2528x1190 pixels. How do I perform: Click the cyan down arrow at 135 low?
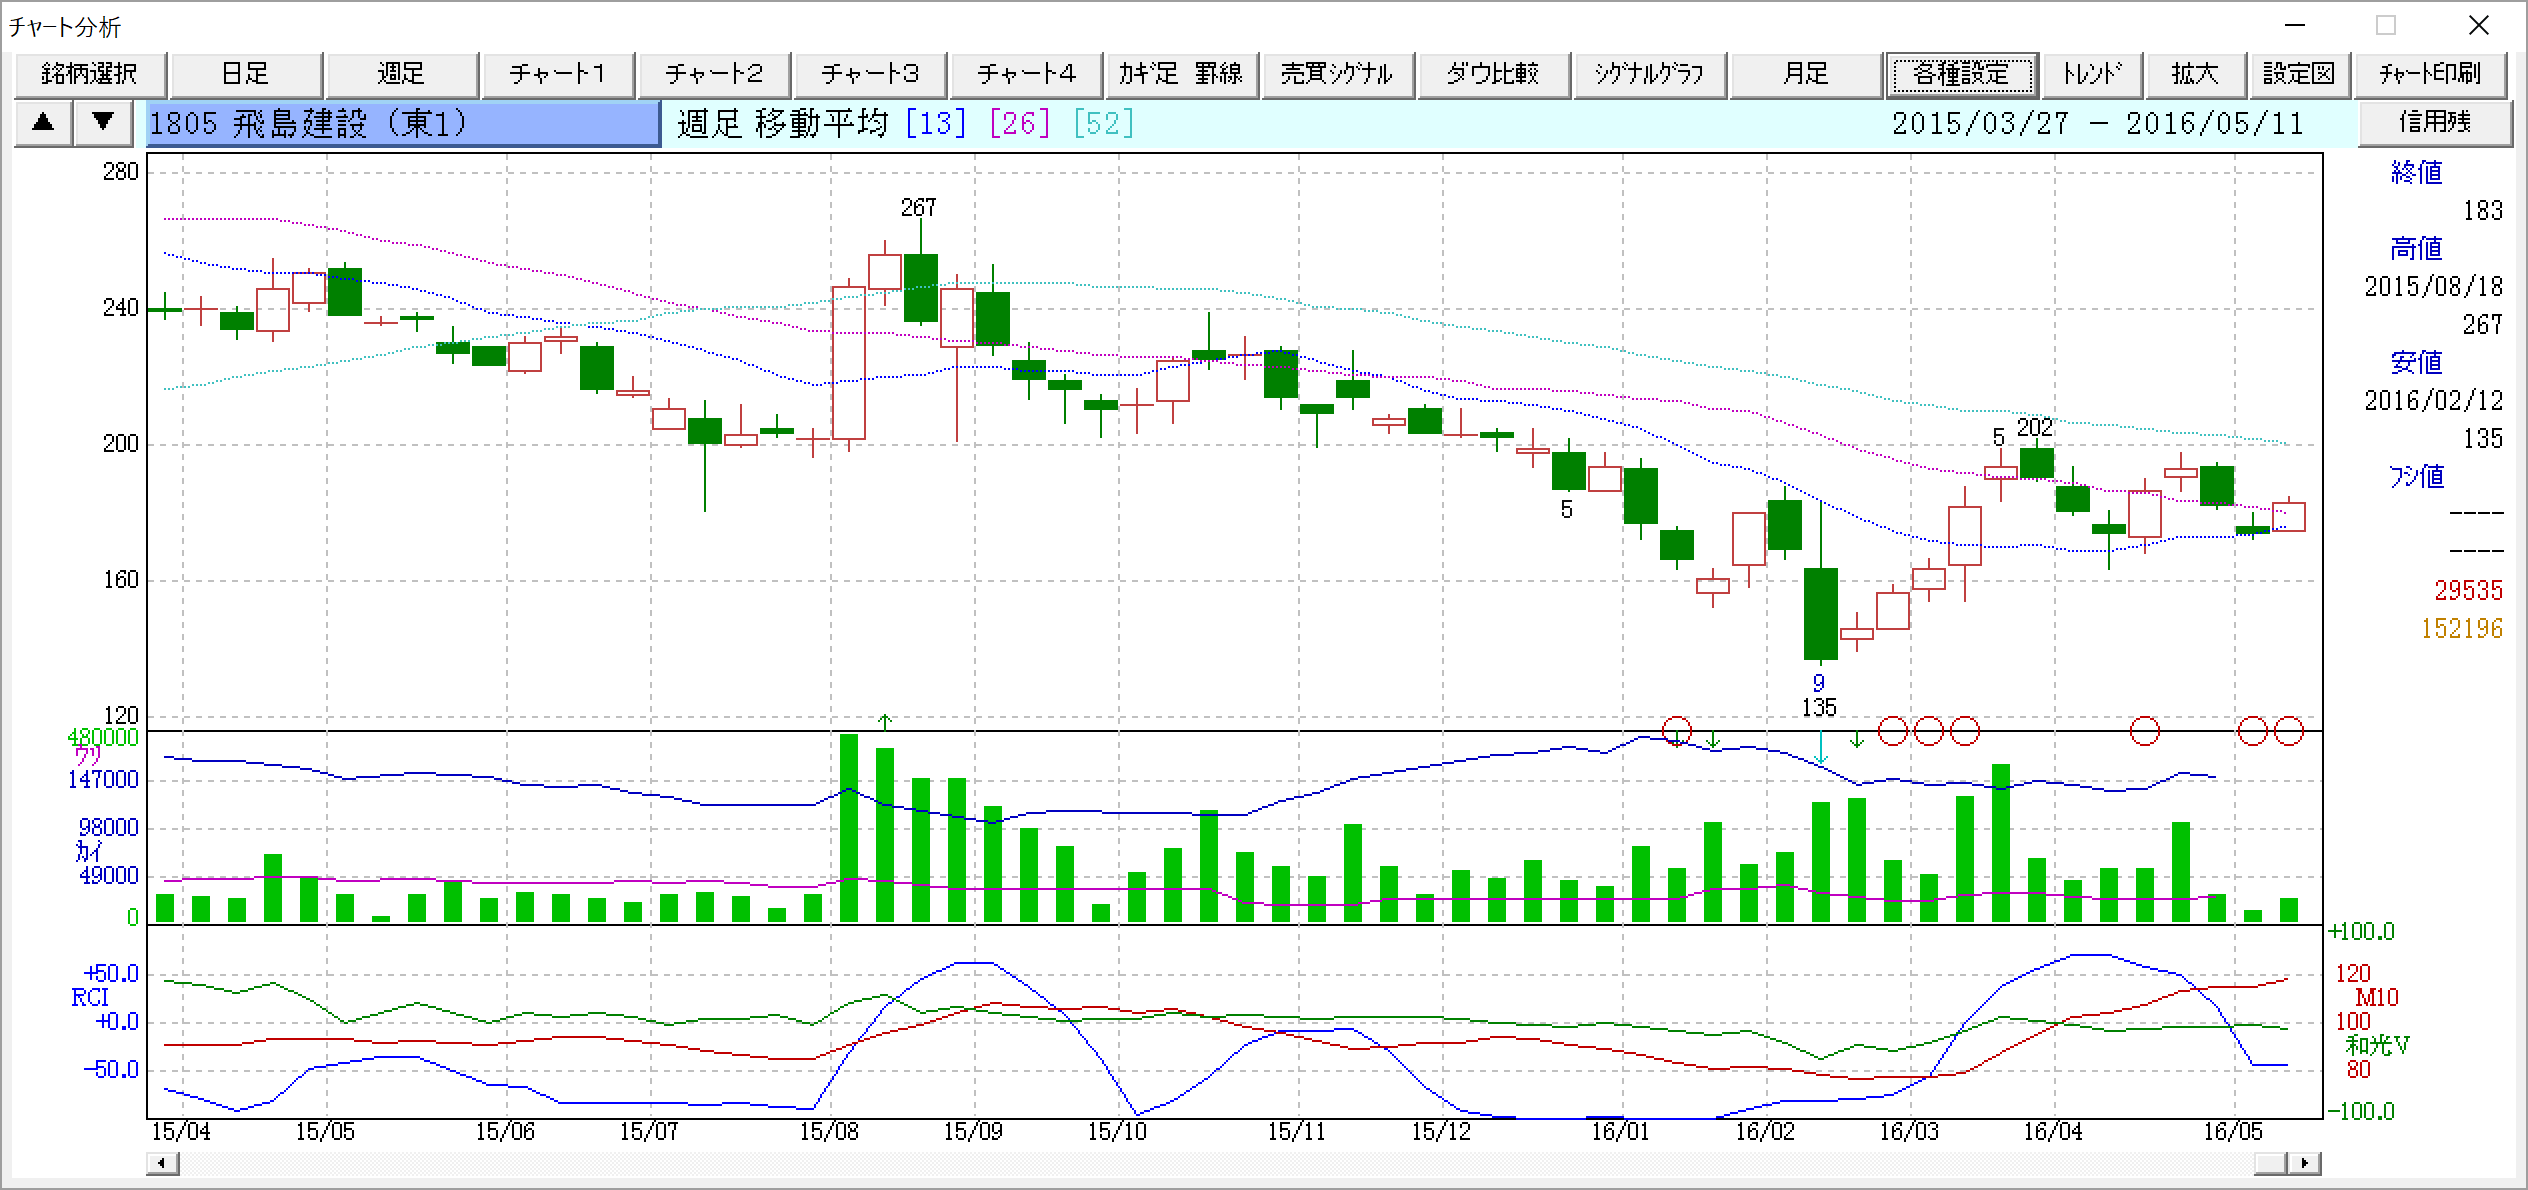1821,748
